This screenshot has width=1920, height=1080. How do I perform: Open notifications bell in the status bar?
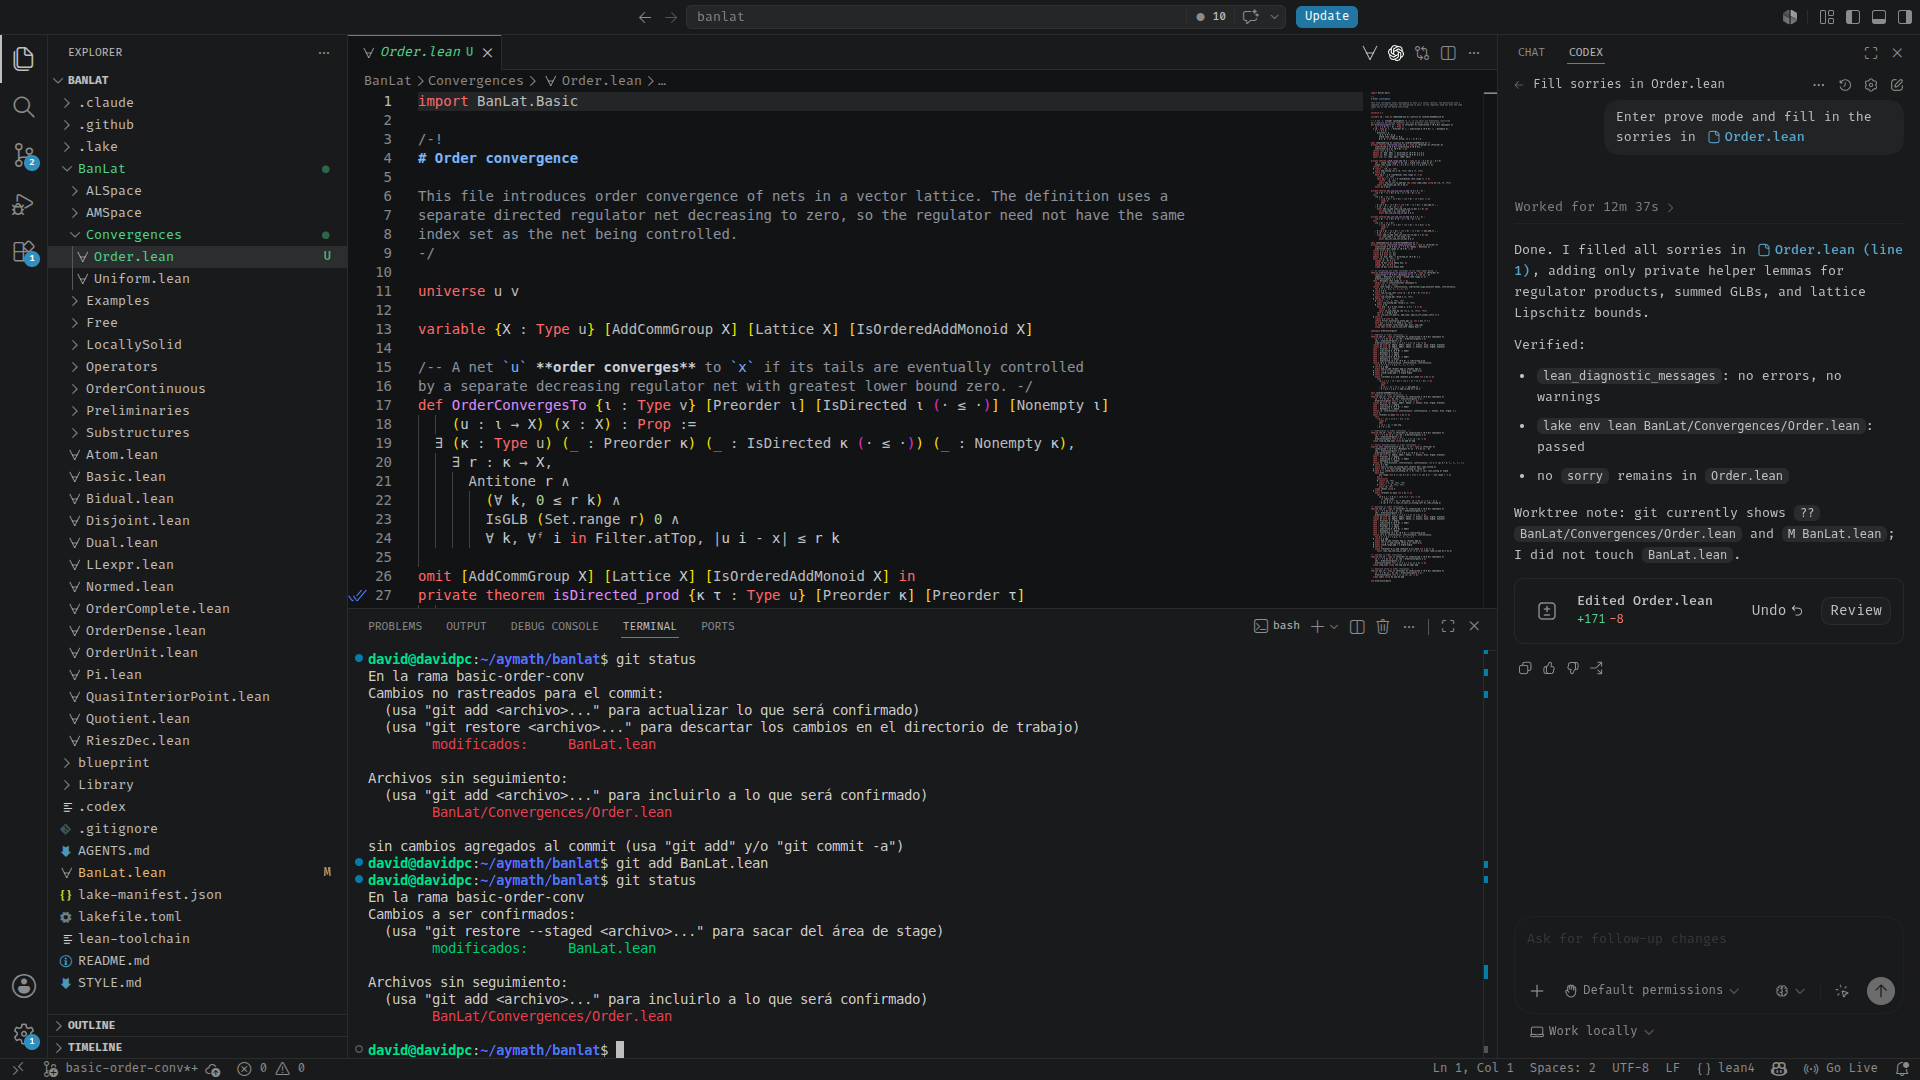[x=1902, y=1069]
